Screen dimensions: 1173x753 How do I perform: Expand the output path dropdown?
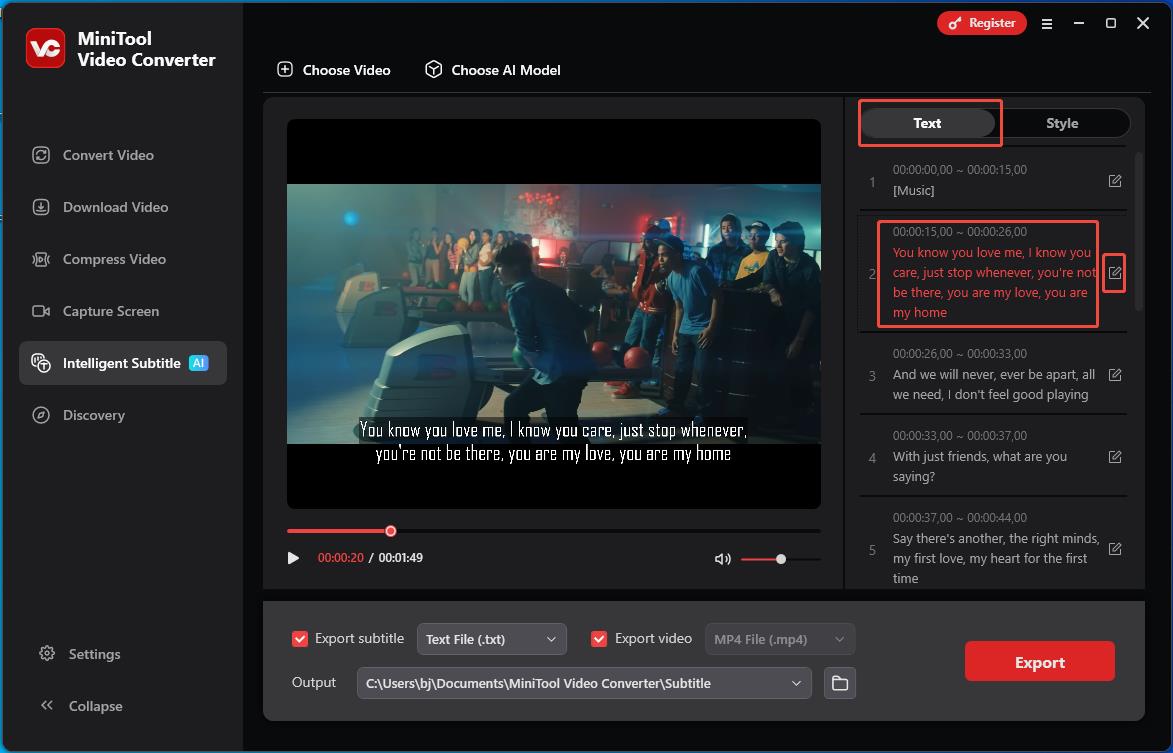pos(796,683)
